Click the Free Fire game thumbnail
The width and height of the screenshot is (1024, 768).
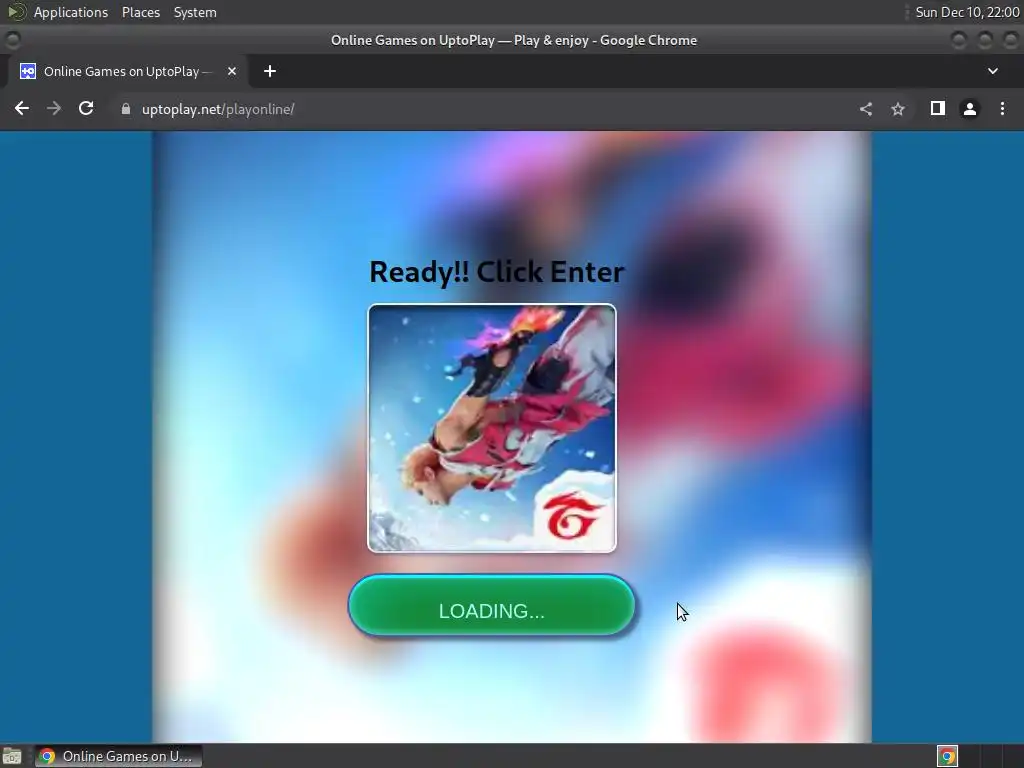(492, 428)
